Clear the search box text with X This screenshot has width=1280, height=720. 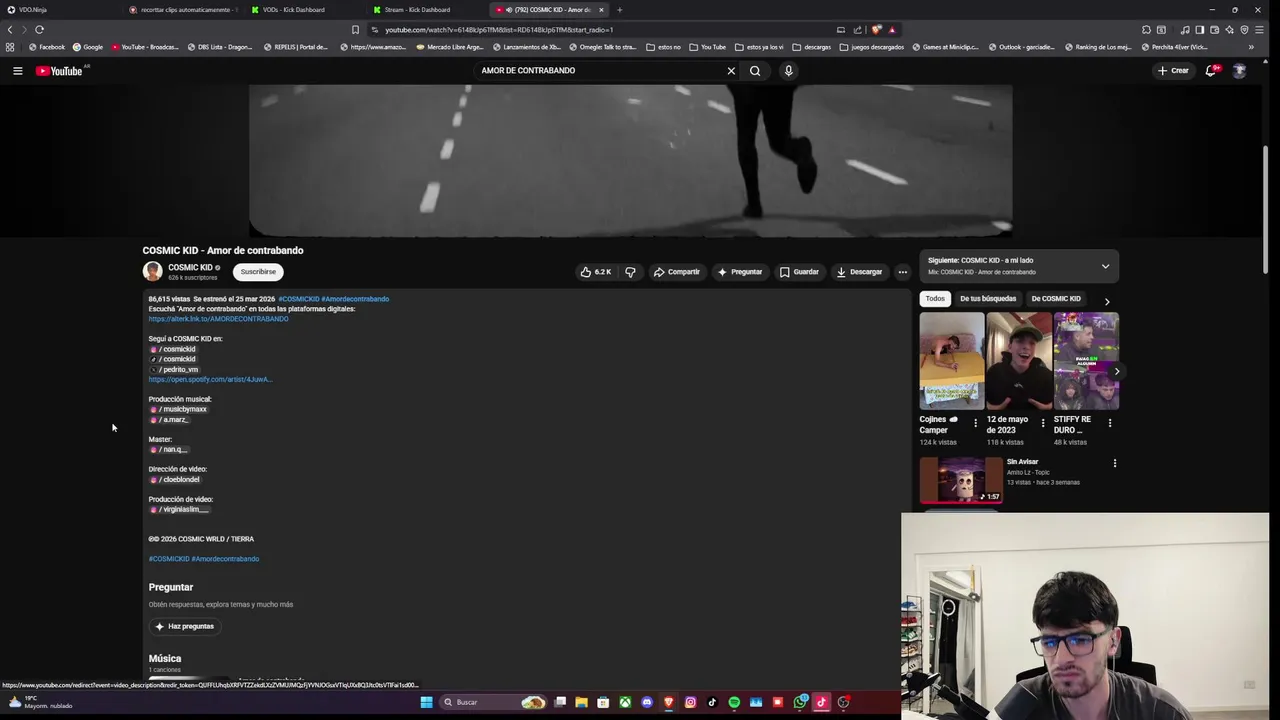coord(731,71)
